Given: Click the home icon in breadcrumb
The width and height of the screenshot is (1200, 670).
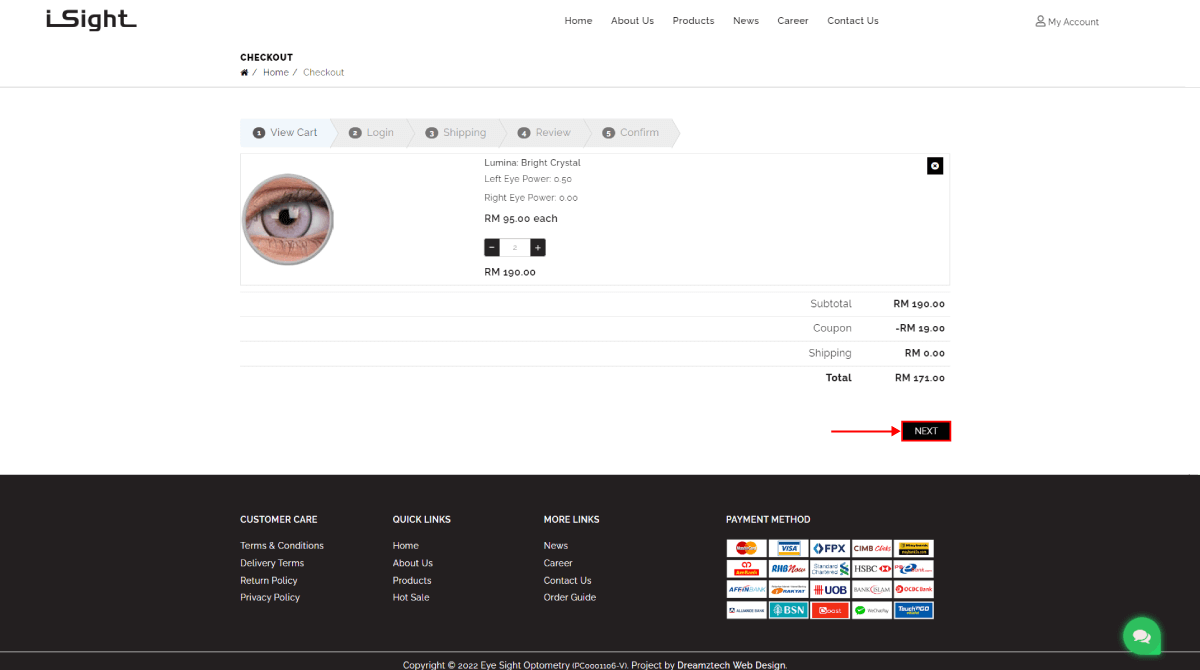Looking at the screenshot, I should coord(244,72).
